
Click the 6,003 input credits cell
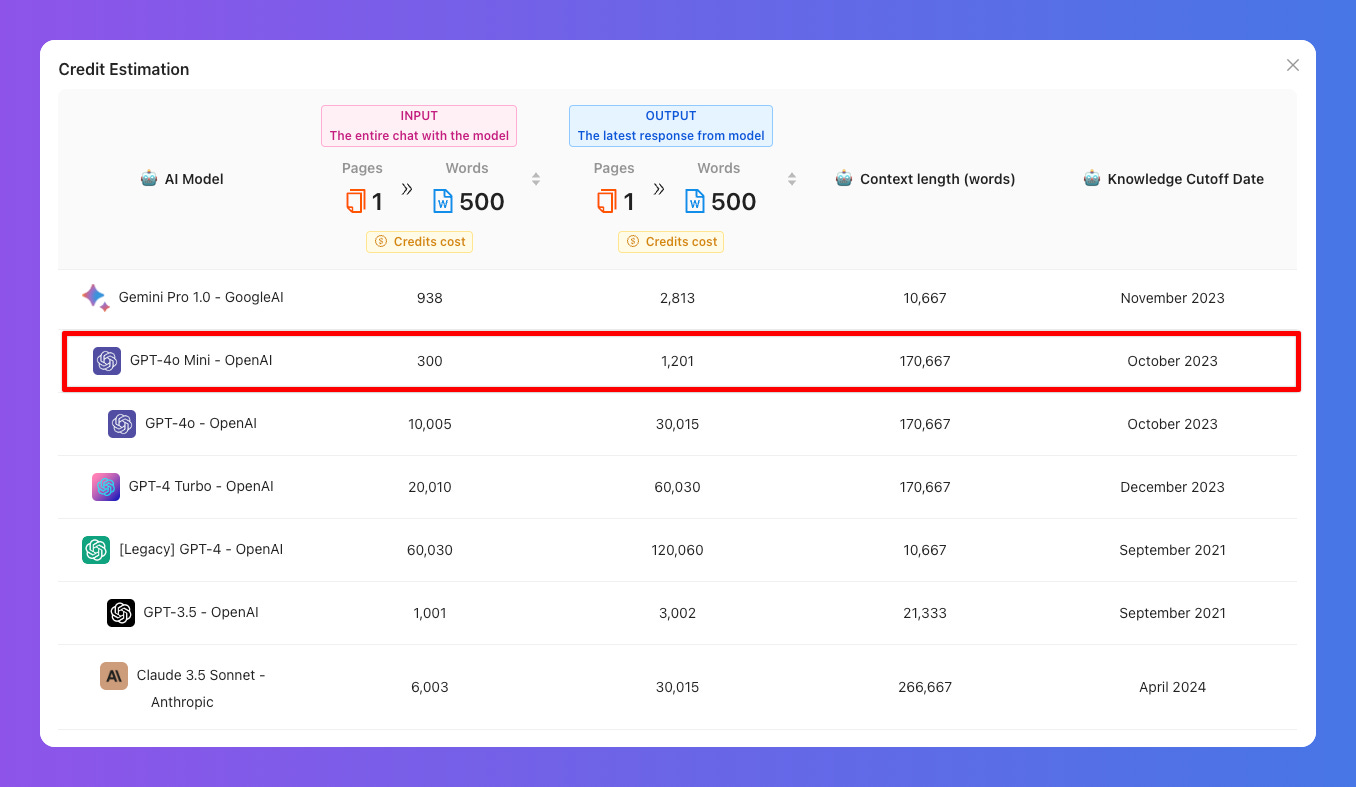(430, 687)
